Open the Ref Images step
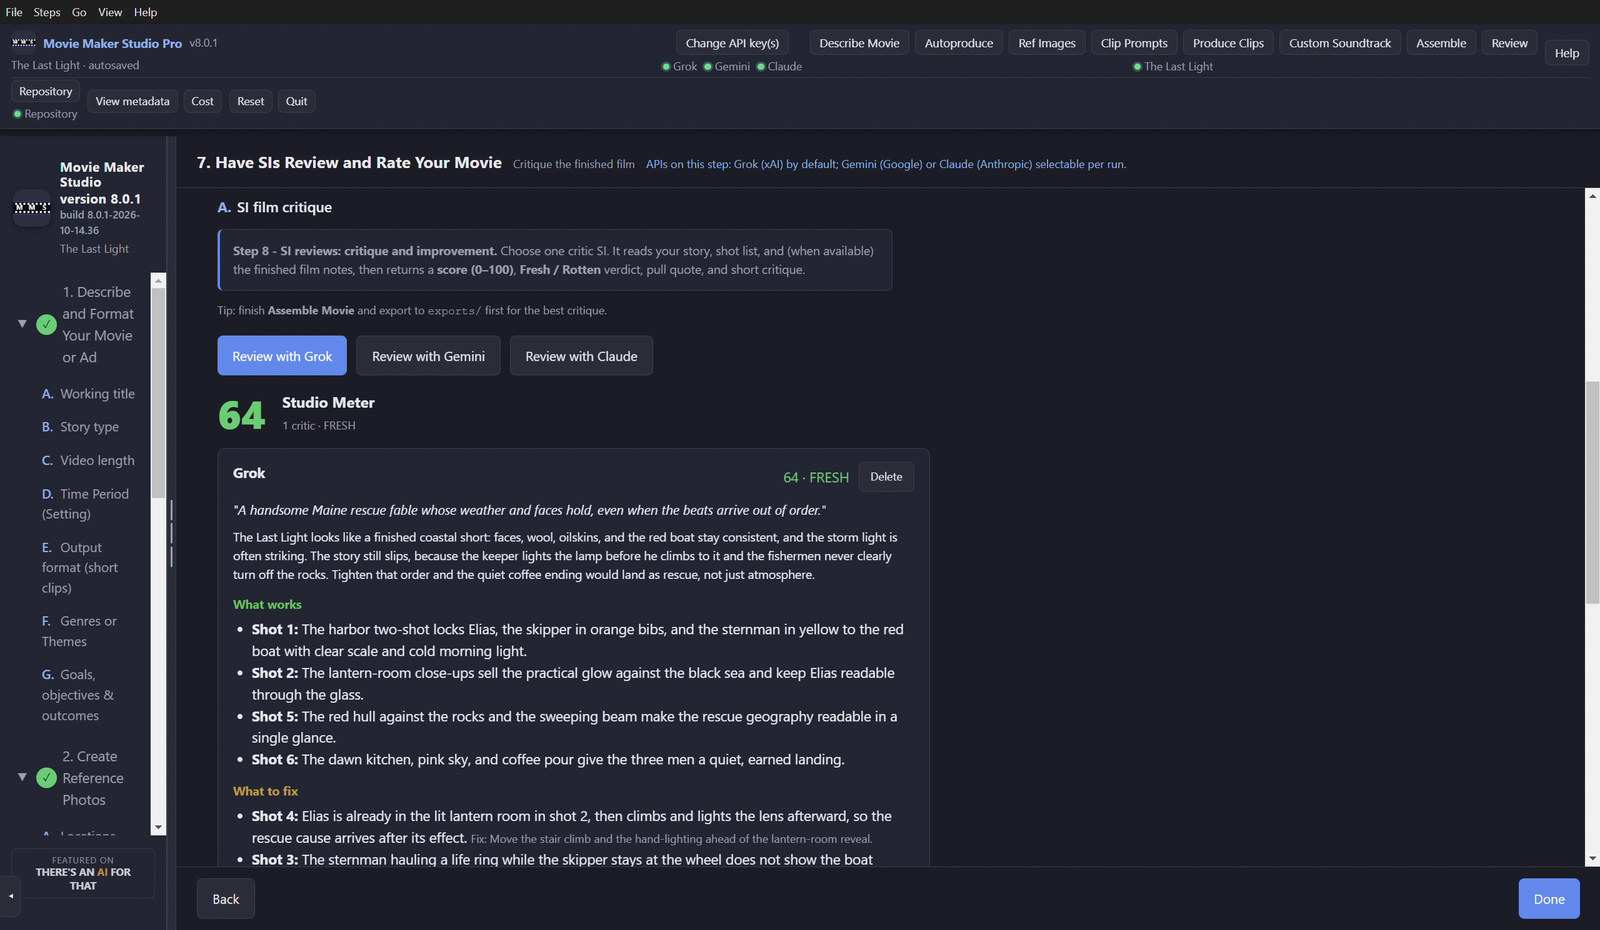This screenshot has width=1600, height=930. [1047, 43]
